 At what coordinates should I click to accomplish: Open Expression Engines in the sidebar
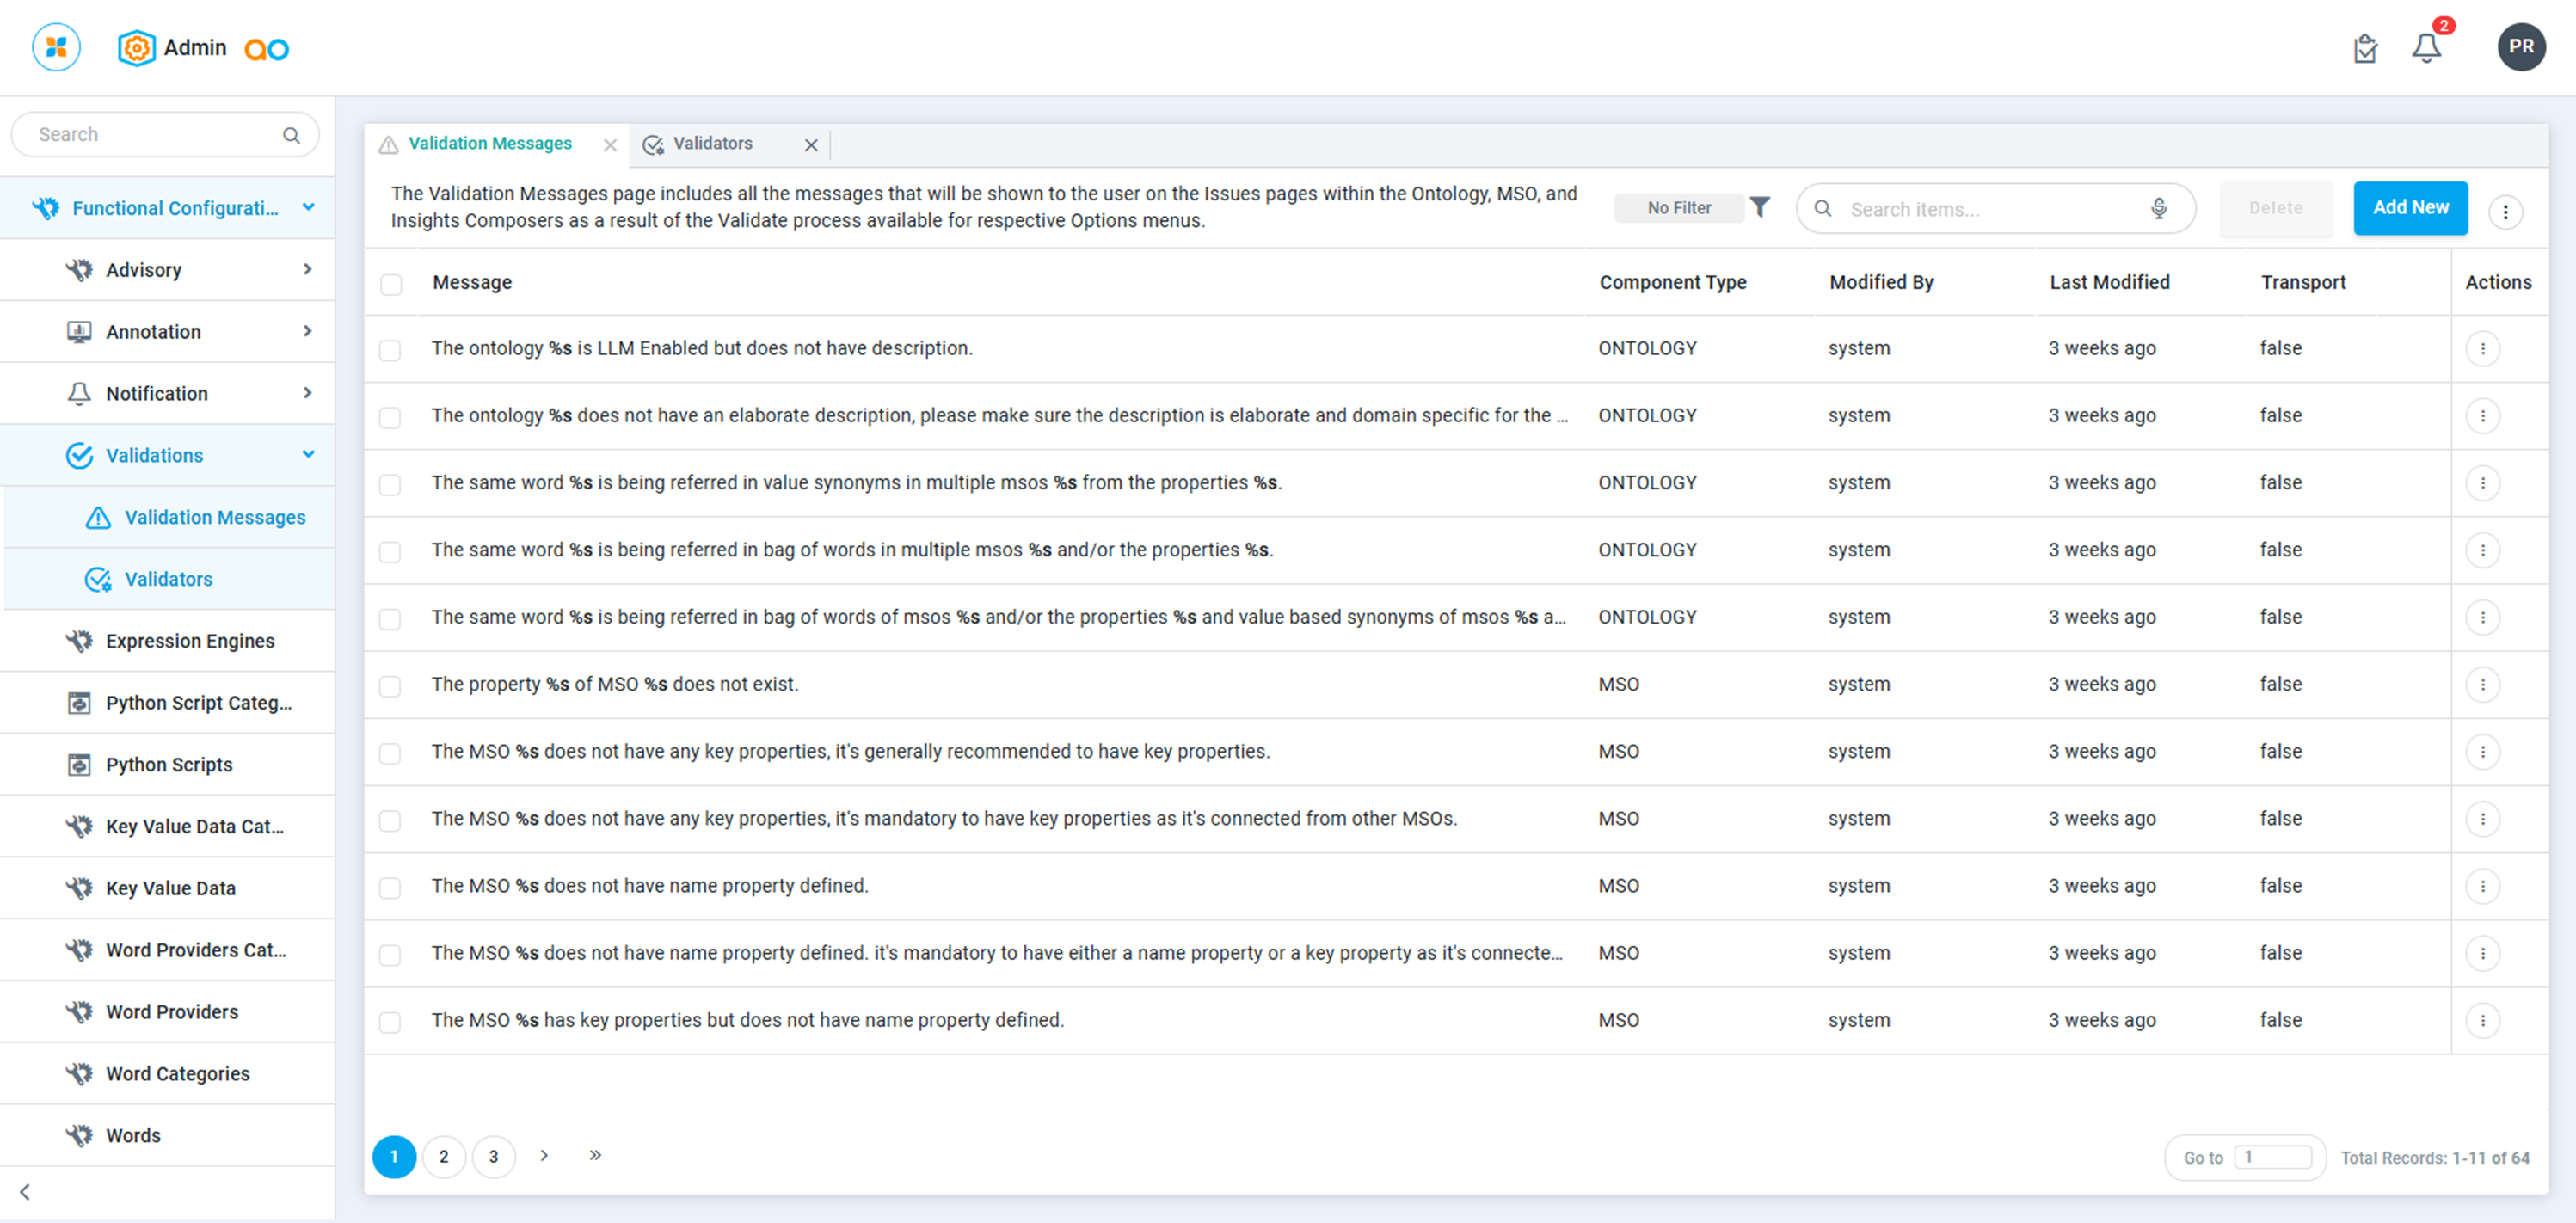coord(190,641)
